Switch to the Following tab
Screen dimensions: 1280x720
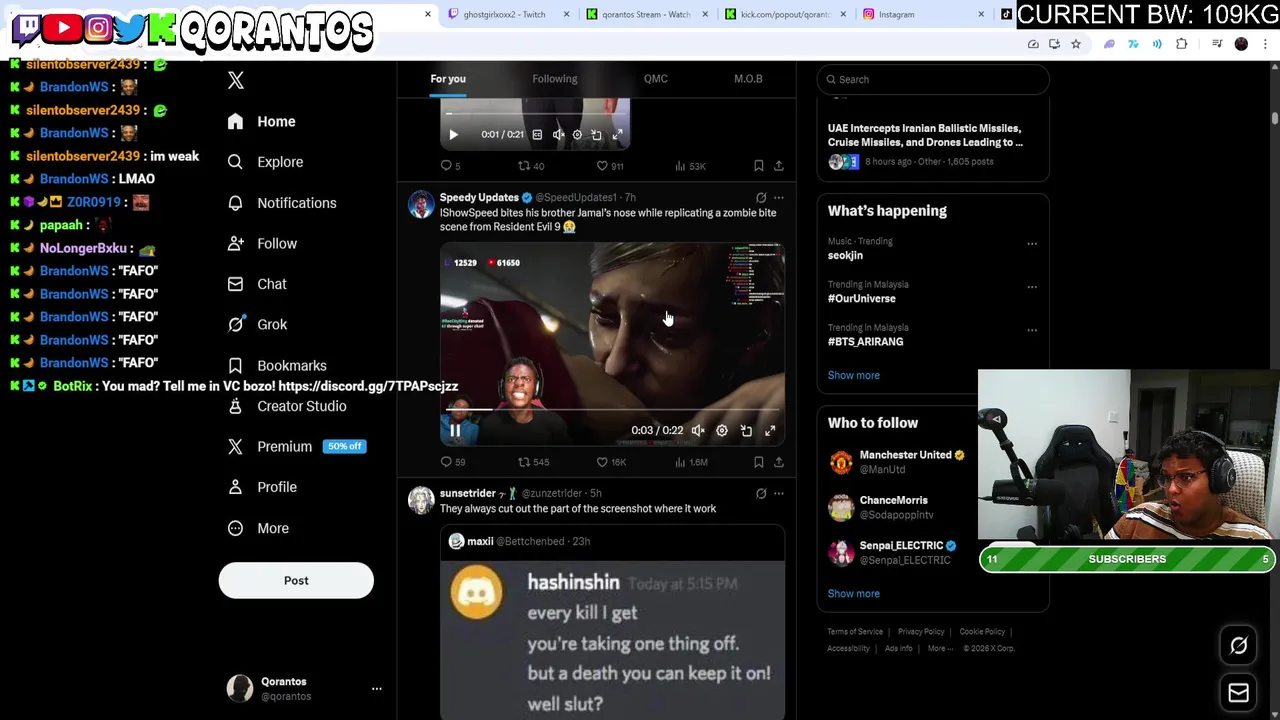click(x=554, y=79)
